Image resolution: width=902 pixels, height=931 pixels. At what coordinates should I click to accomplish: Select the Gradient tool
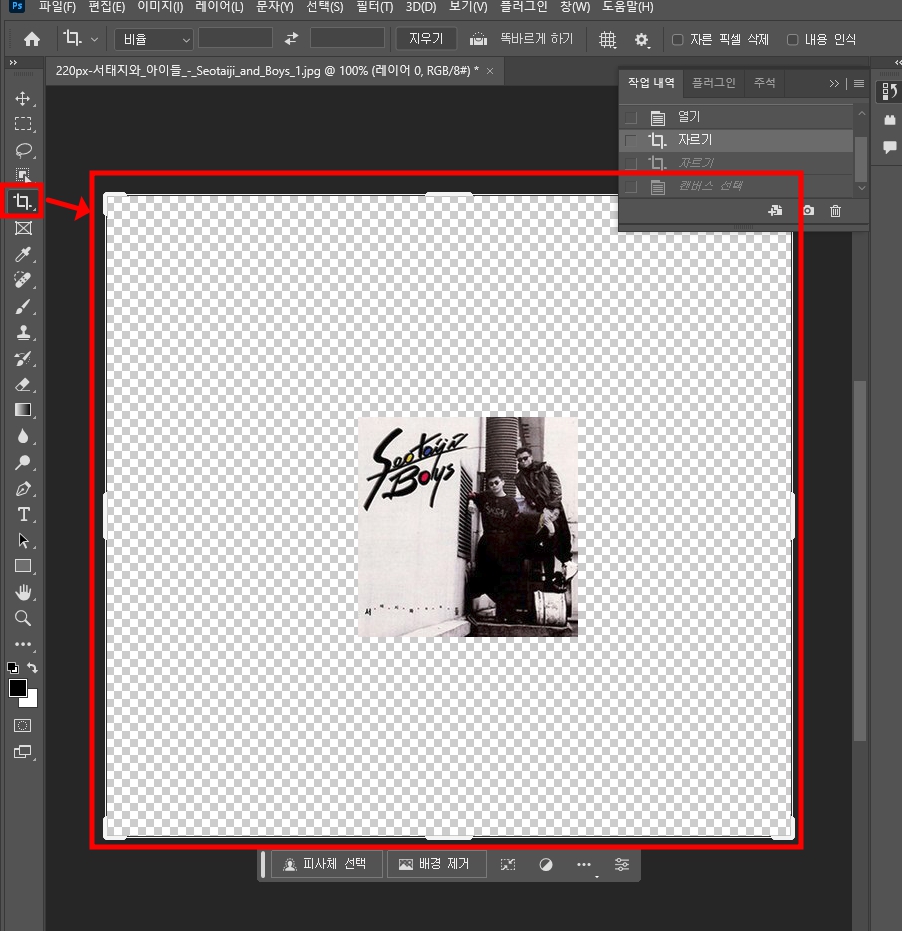[23, 410]
